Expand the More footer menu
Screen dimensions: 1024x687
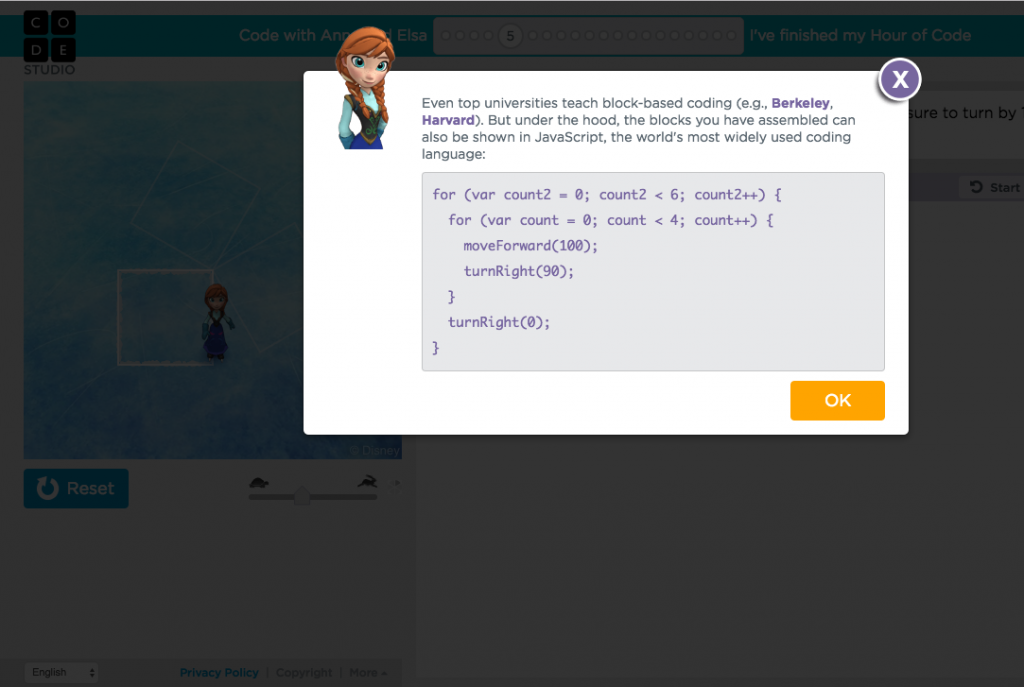click(x=368, y=673)
